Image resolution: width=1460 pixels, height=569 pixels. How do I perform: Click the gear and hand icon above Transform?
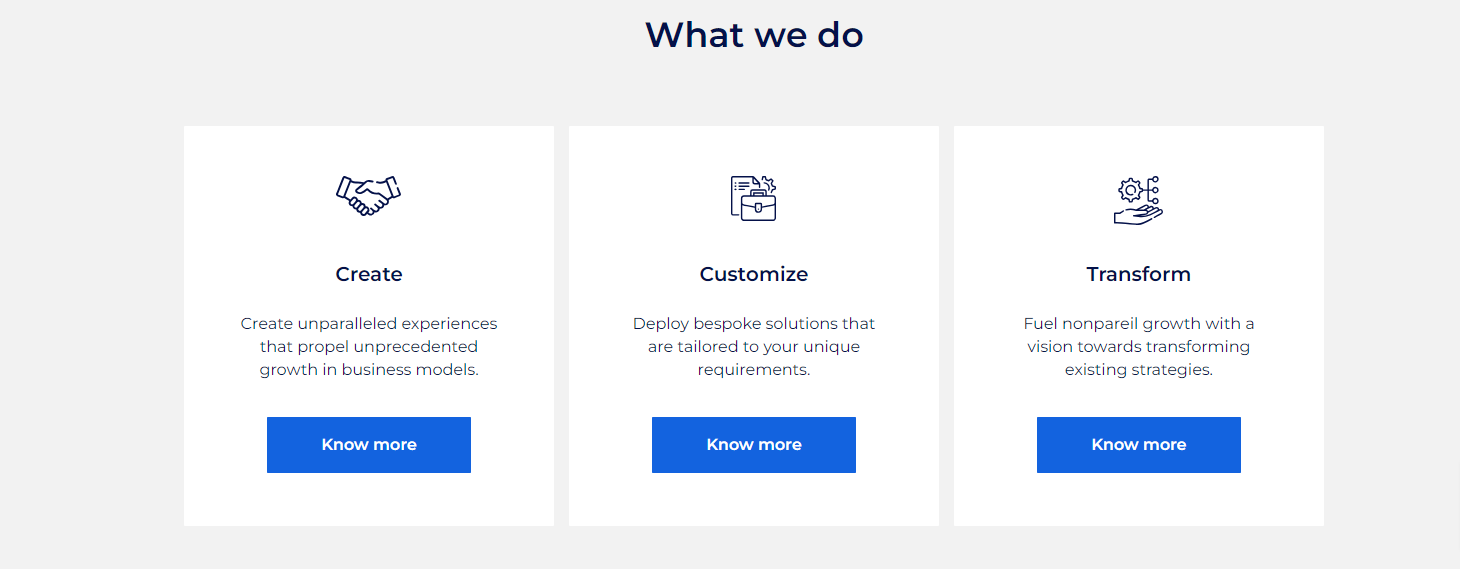click(x=1138, y=200)
